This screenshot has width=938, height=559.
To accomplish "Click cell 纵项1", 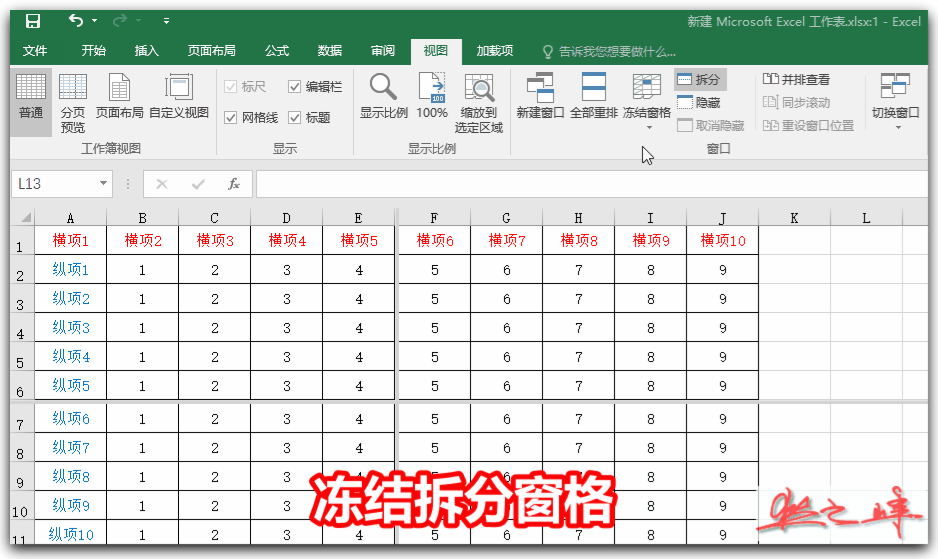I will click(71, 270).
